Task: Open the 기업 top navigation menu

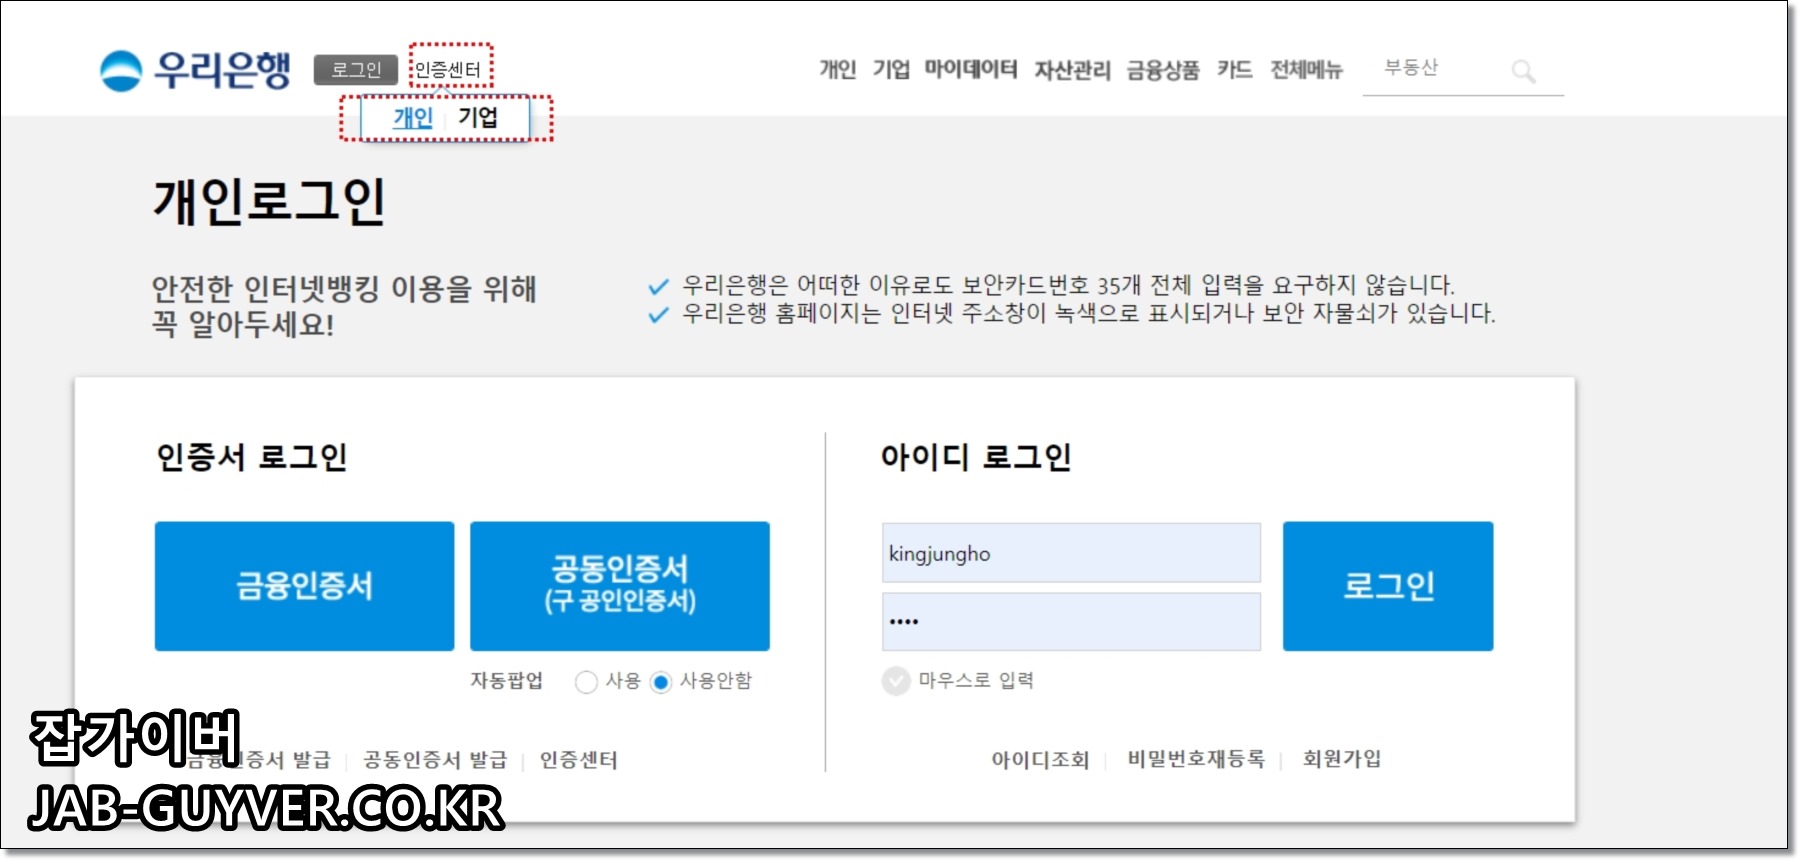Action: (x=891, y=69)
